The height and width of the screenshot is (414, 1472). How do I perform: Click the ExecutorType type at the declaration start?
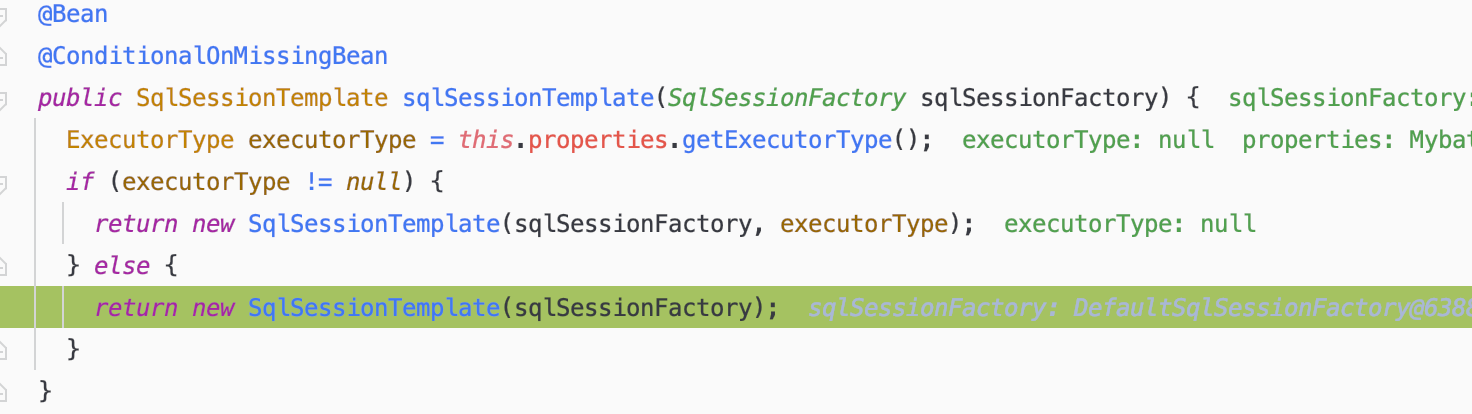[x=150, y=140]
